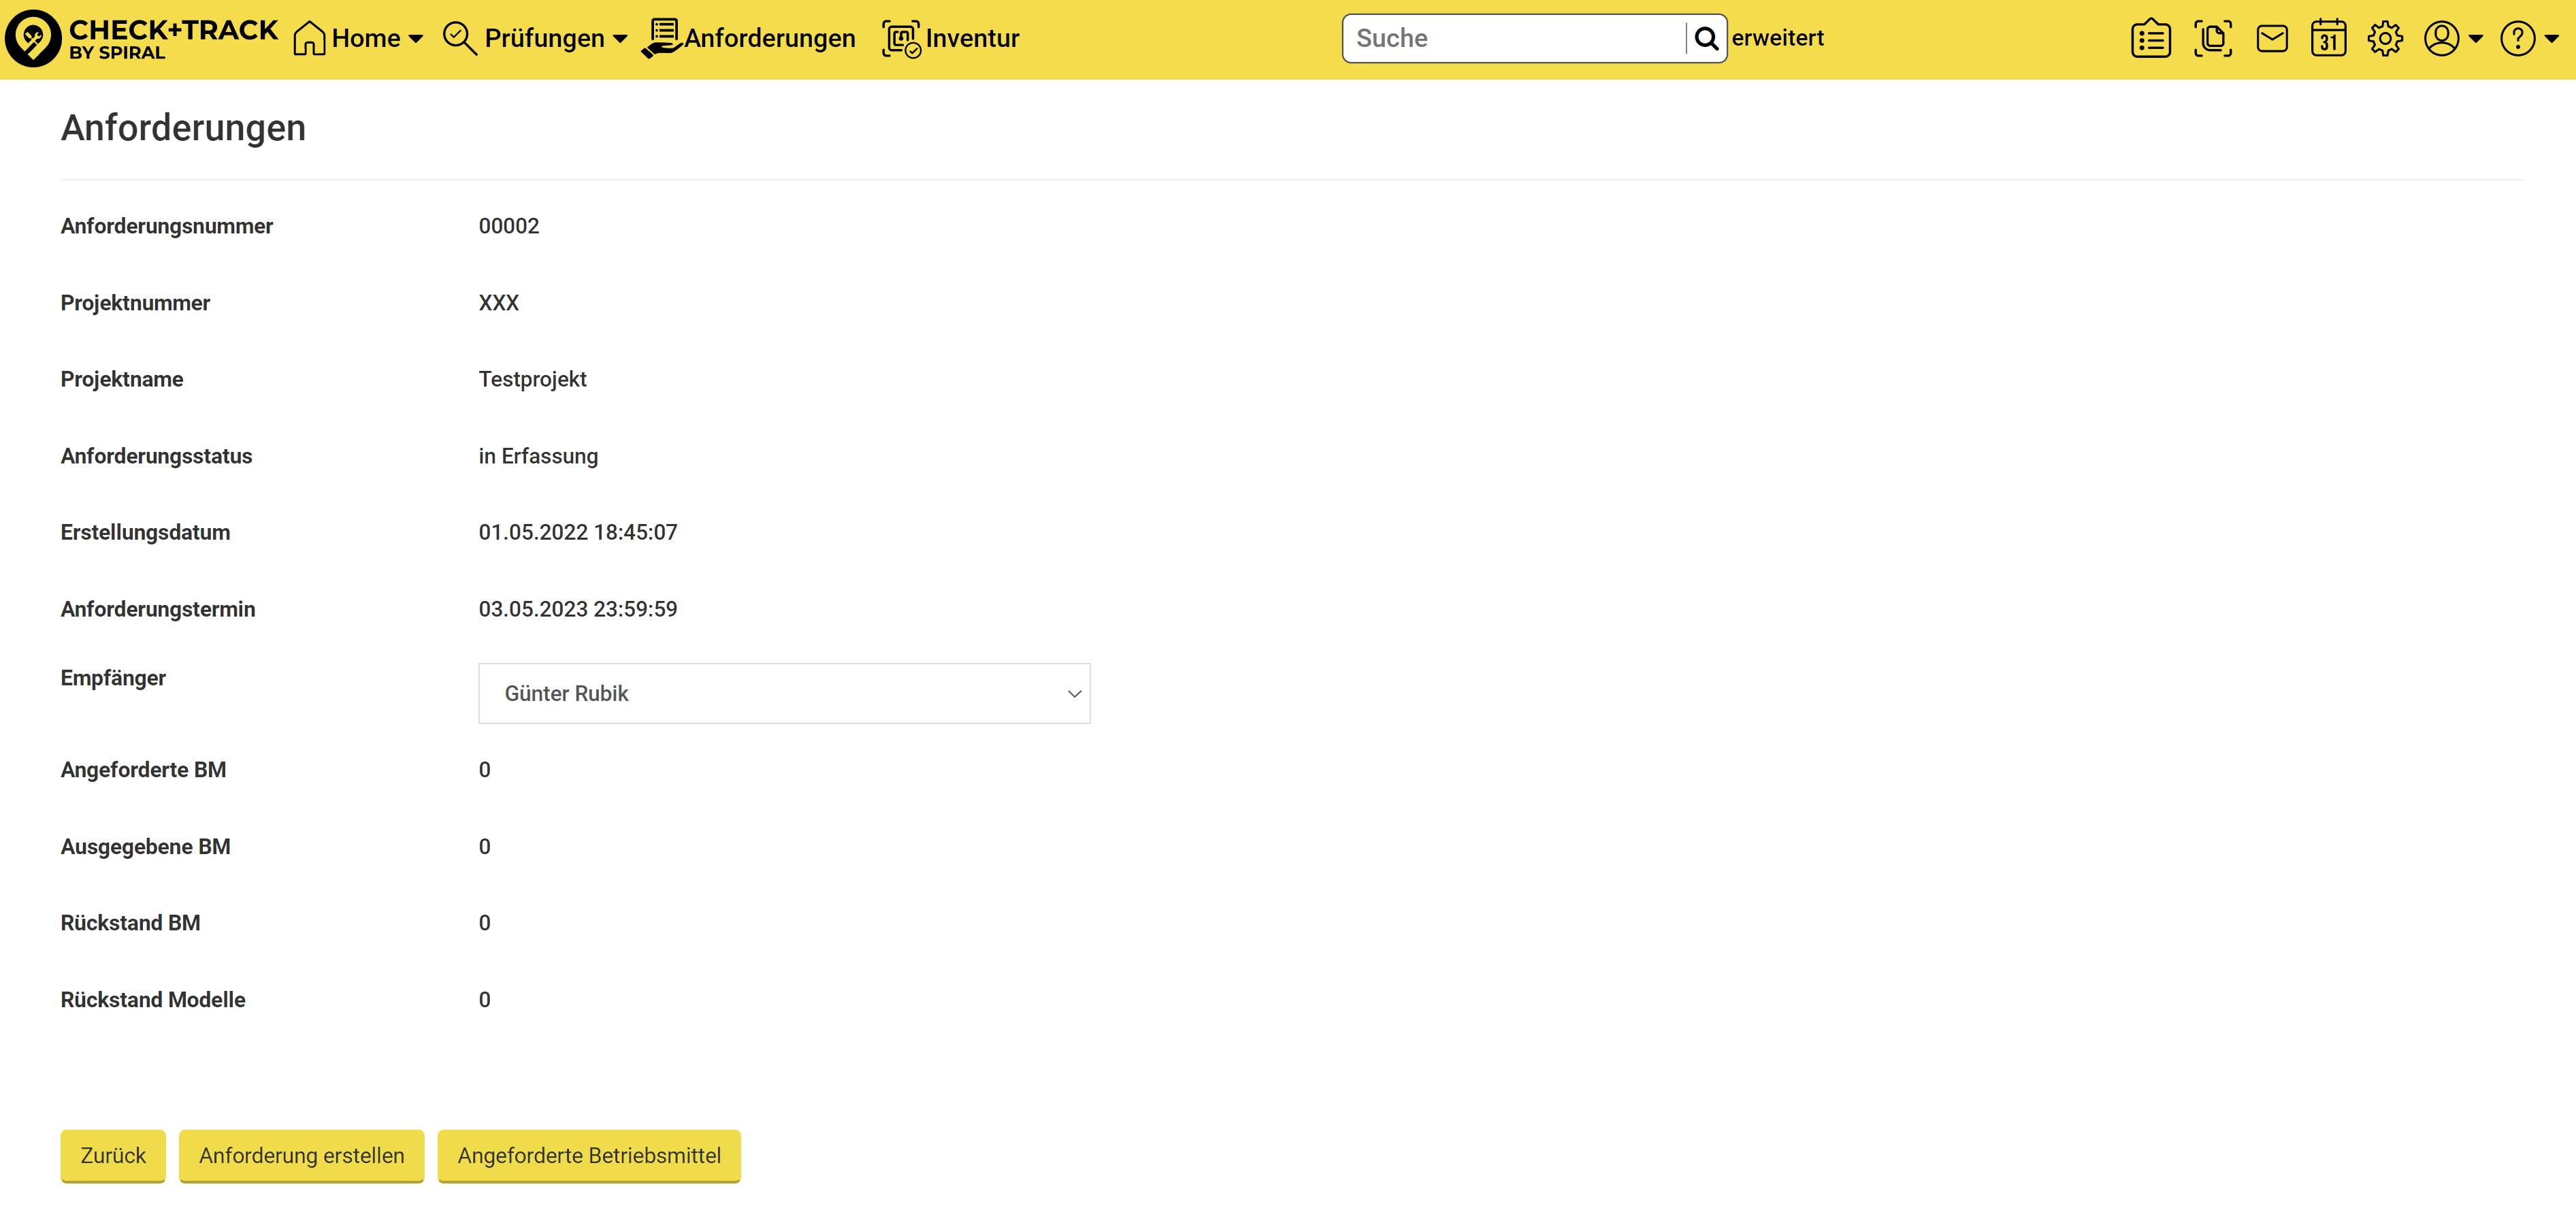Click the Anforderungsnummer value 00002
The height and width of the screenshot is (1208, 2576).
[509, 226]
